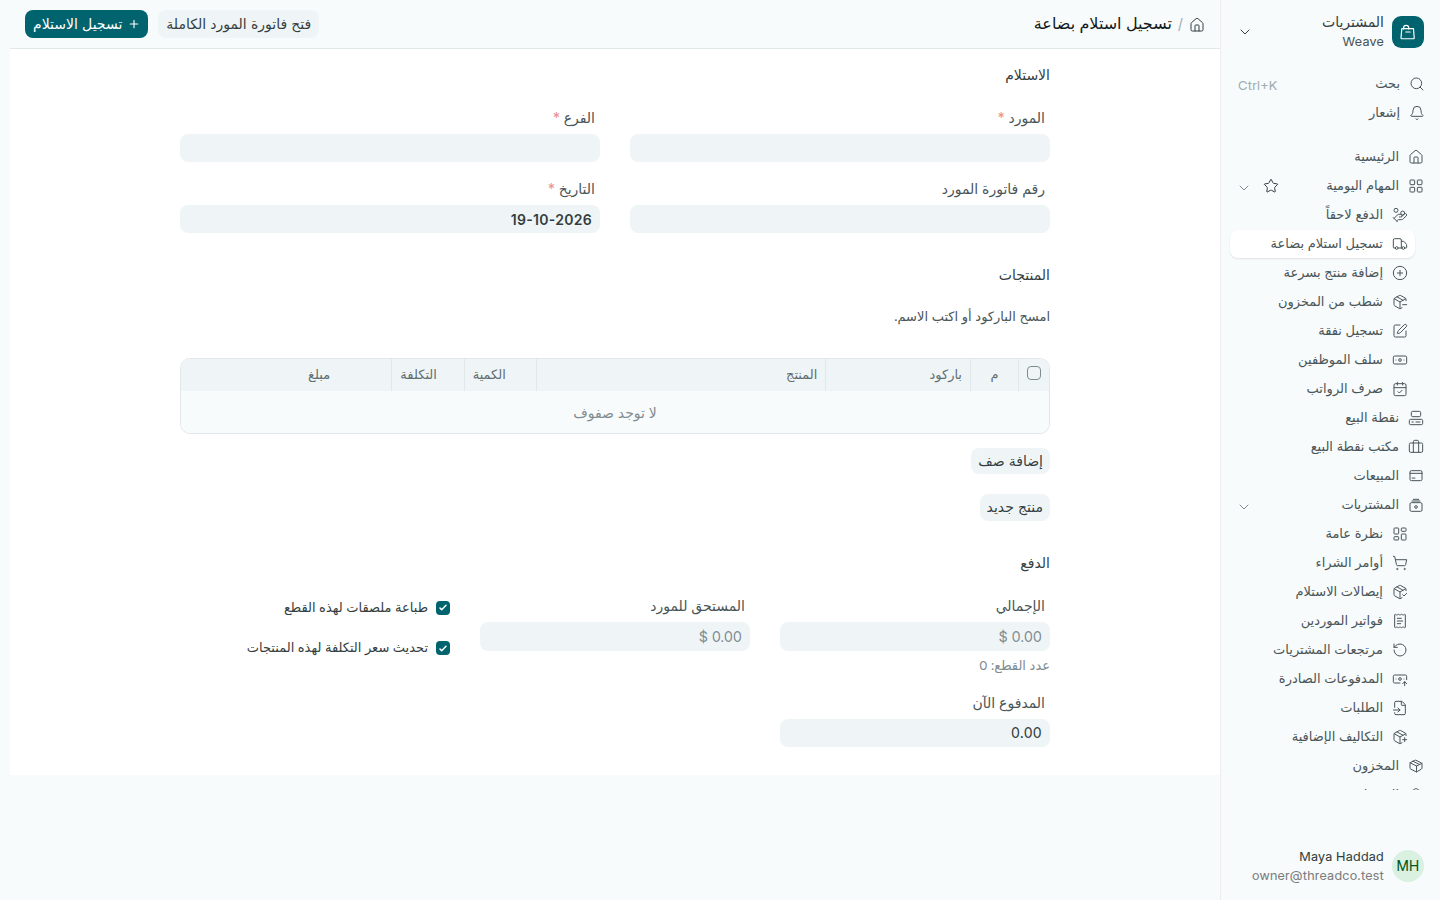Click the المخزون box icon

click(x=1416, y=766)
